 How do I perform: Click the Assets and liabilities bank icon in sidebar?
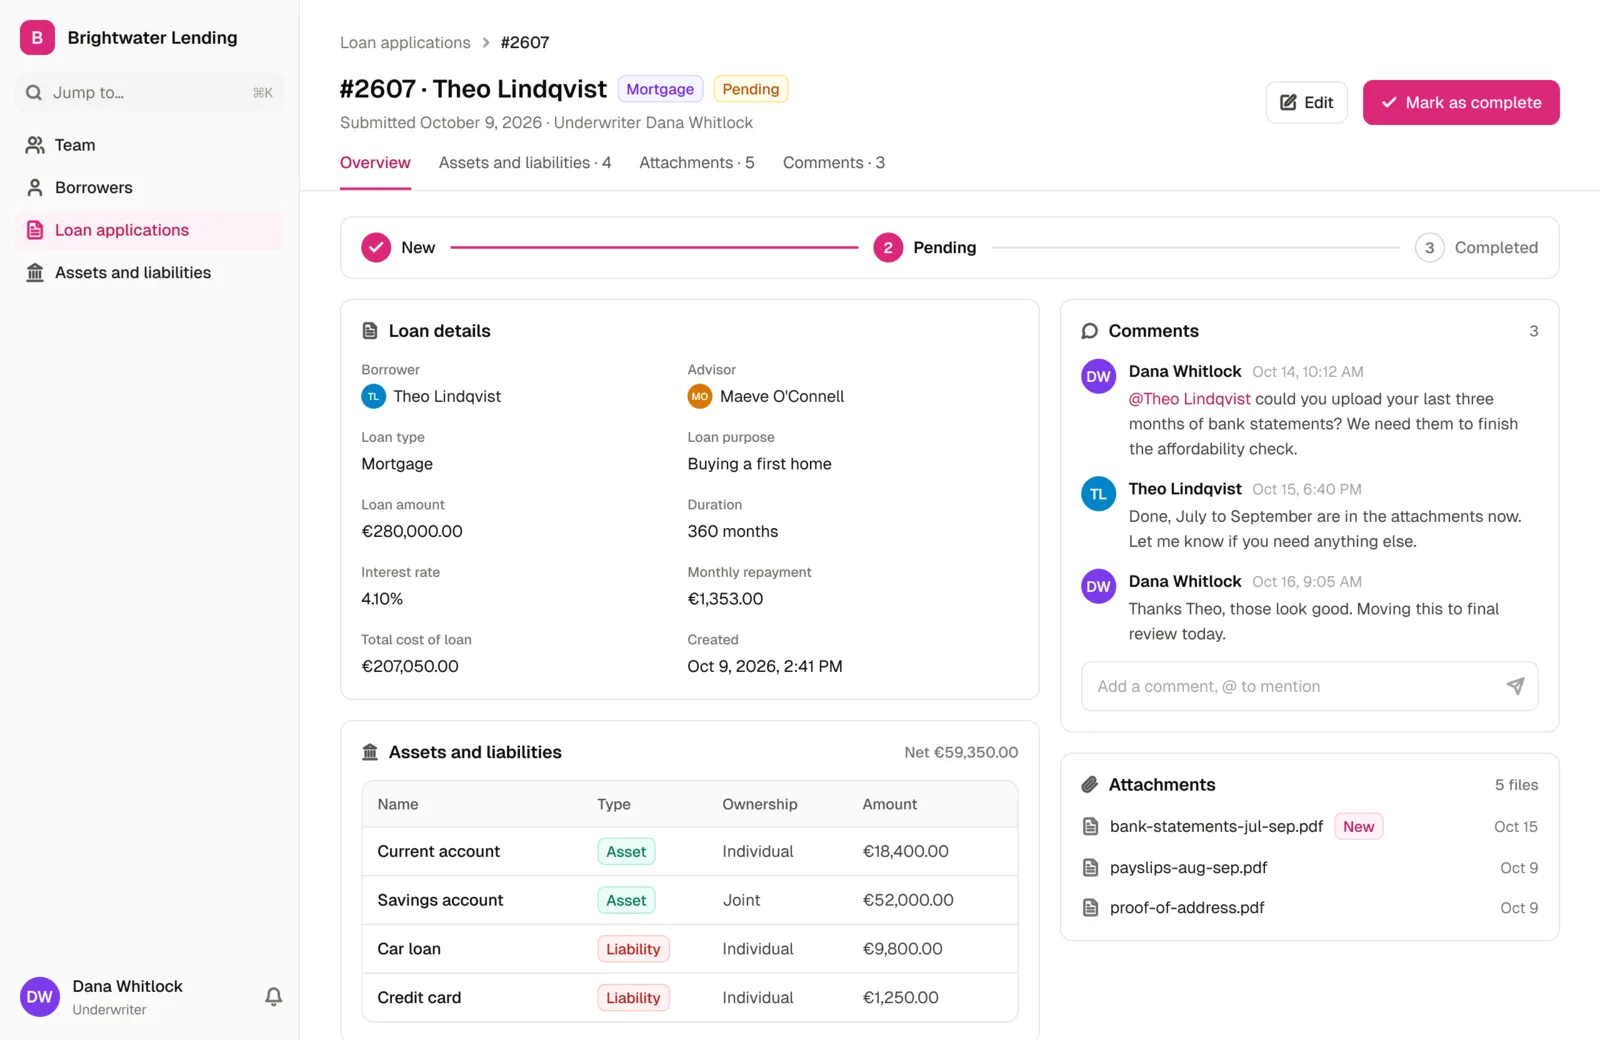35,273
